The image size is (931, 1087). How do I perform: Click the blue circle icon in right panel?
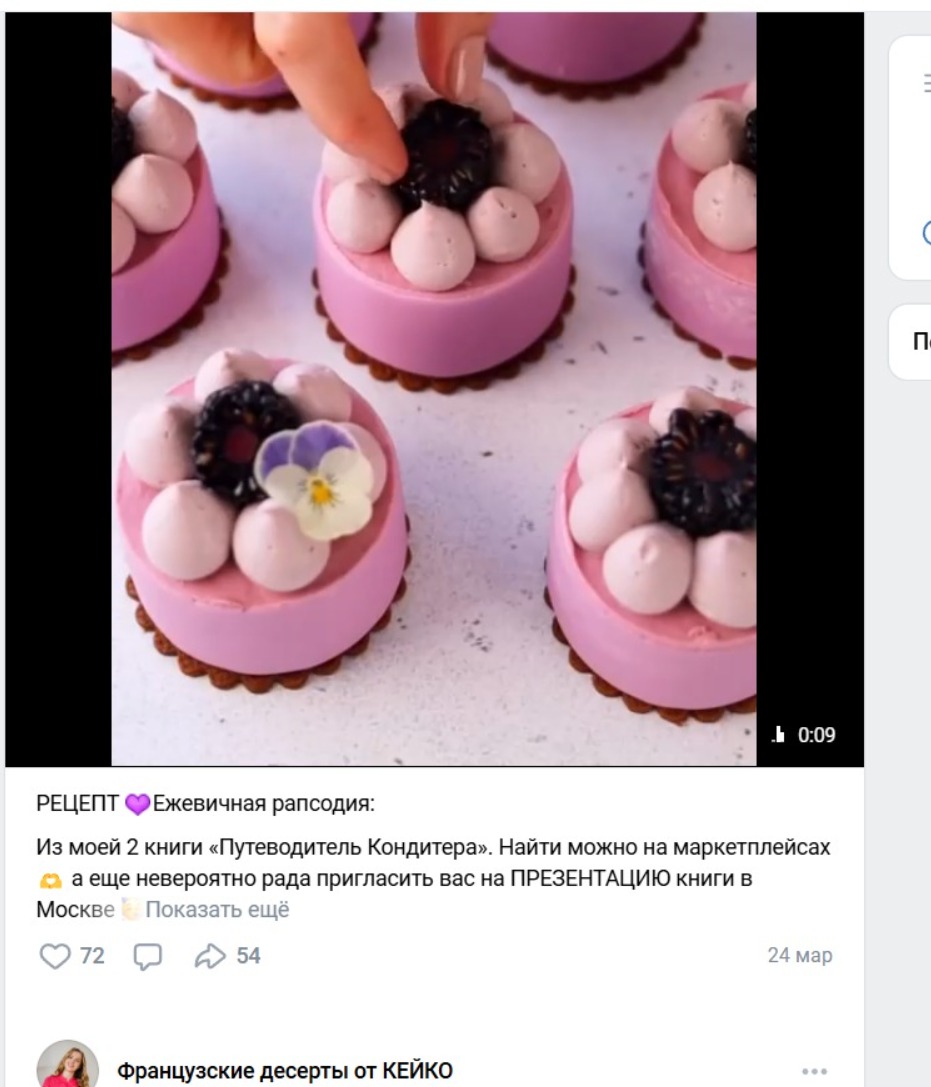tap(927, 233)
